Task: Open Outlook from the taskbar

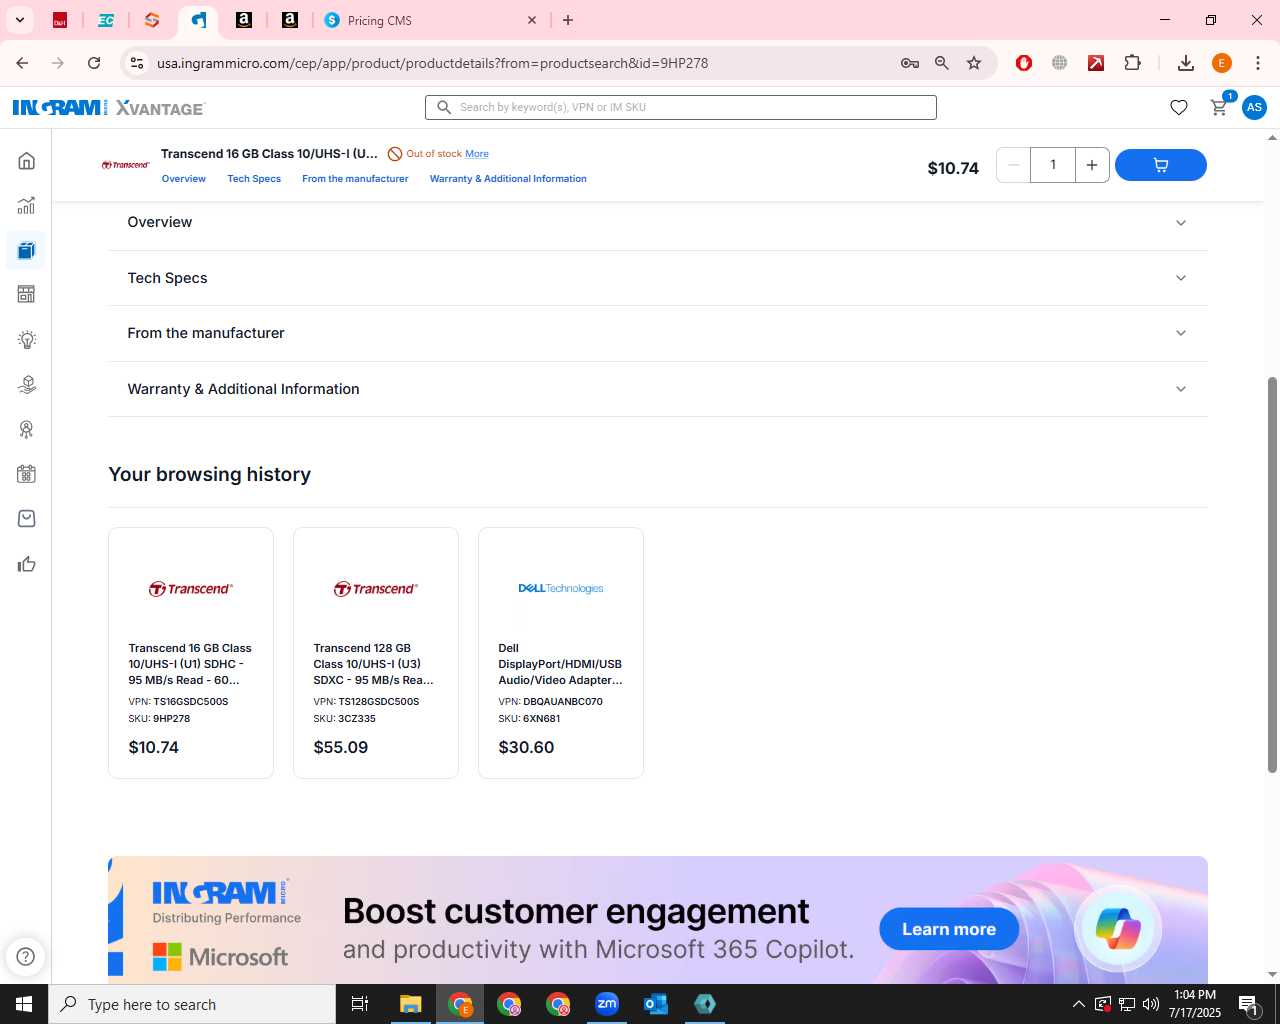Action: pyautogui.click(x=656, y=1004)
